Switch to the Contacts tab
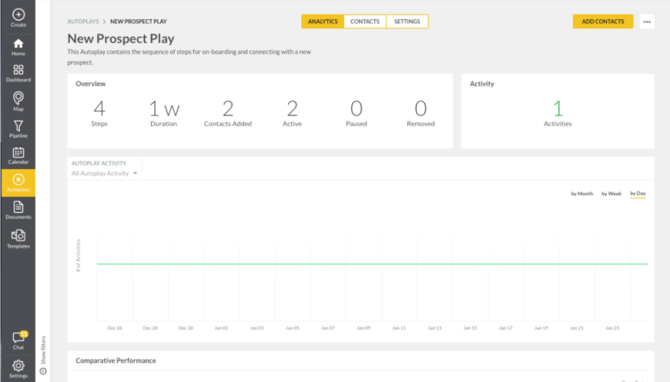 pos(365,21)
